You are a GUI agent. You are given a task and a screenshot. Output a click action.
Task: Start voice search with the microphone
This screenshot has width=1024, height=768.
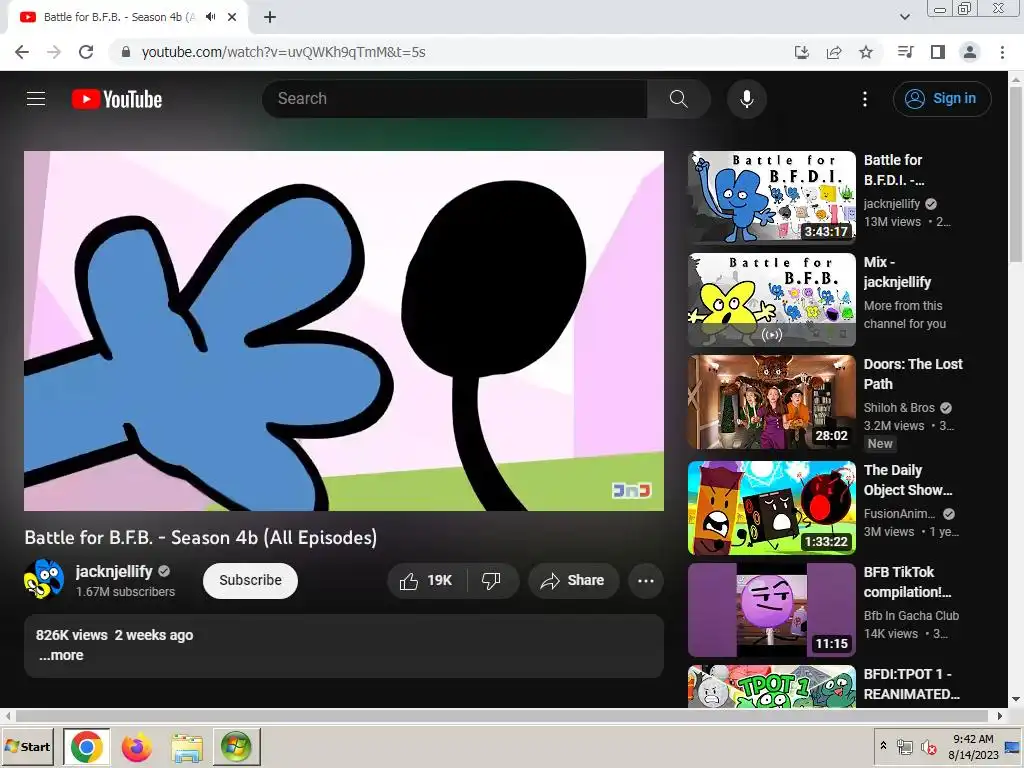tap(746, 99)
